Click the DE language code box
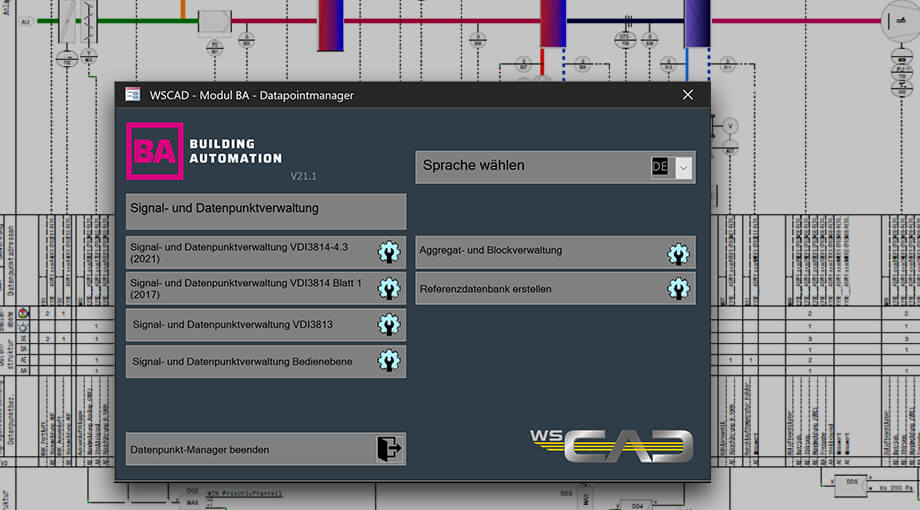This screenshot has height=510, width=920. click(x=660, y=167)
